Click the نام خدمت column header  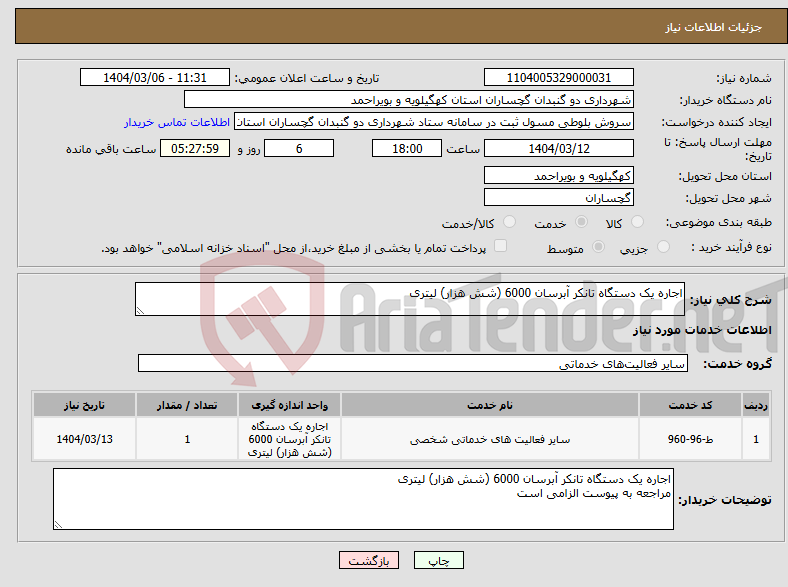tap(489, 405)
